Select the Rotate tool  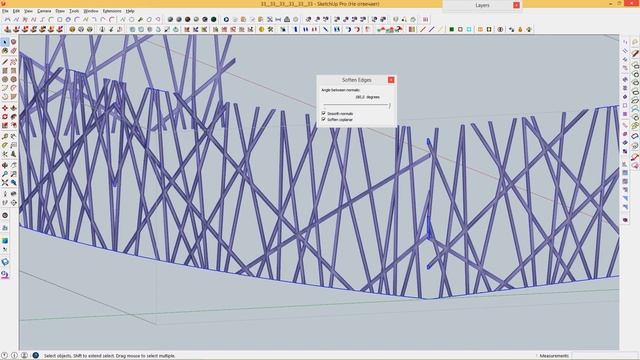coord(5,117)
